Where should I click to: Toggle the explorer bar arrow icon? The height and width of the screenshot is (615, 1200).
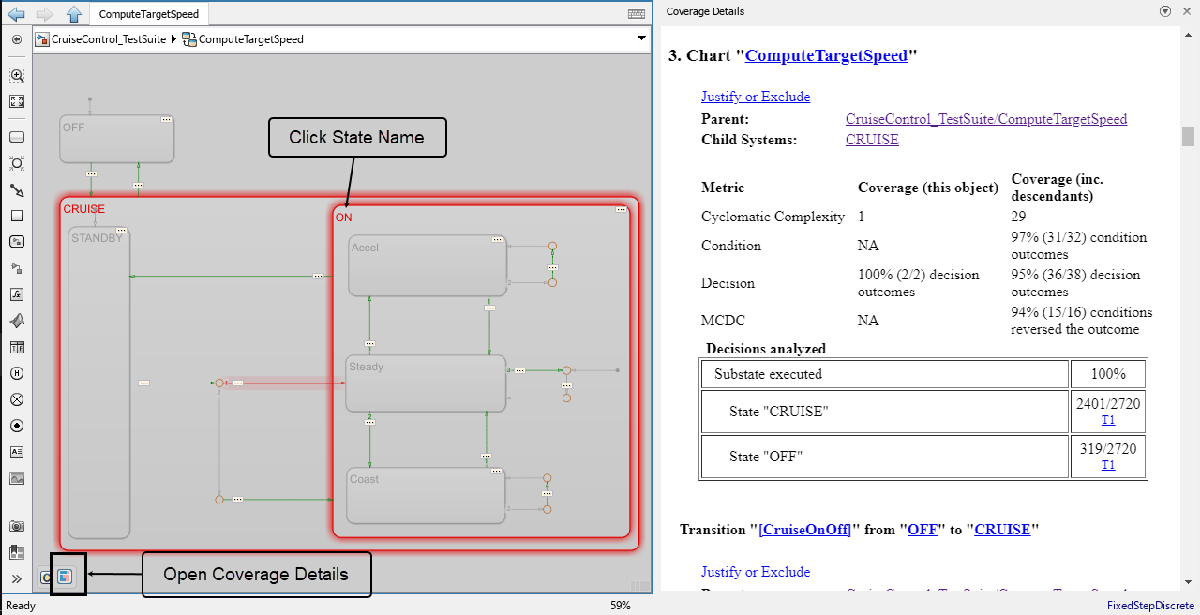coord(17,39)
